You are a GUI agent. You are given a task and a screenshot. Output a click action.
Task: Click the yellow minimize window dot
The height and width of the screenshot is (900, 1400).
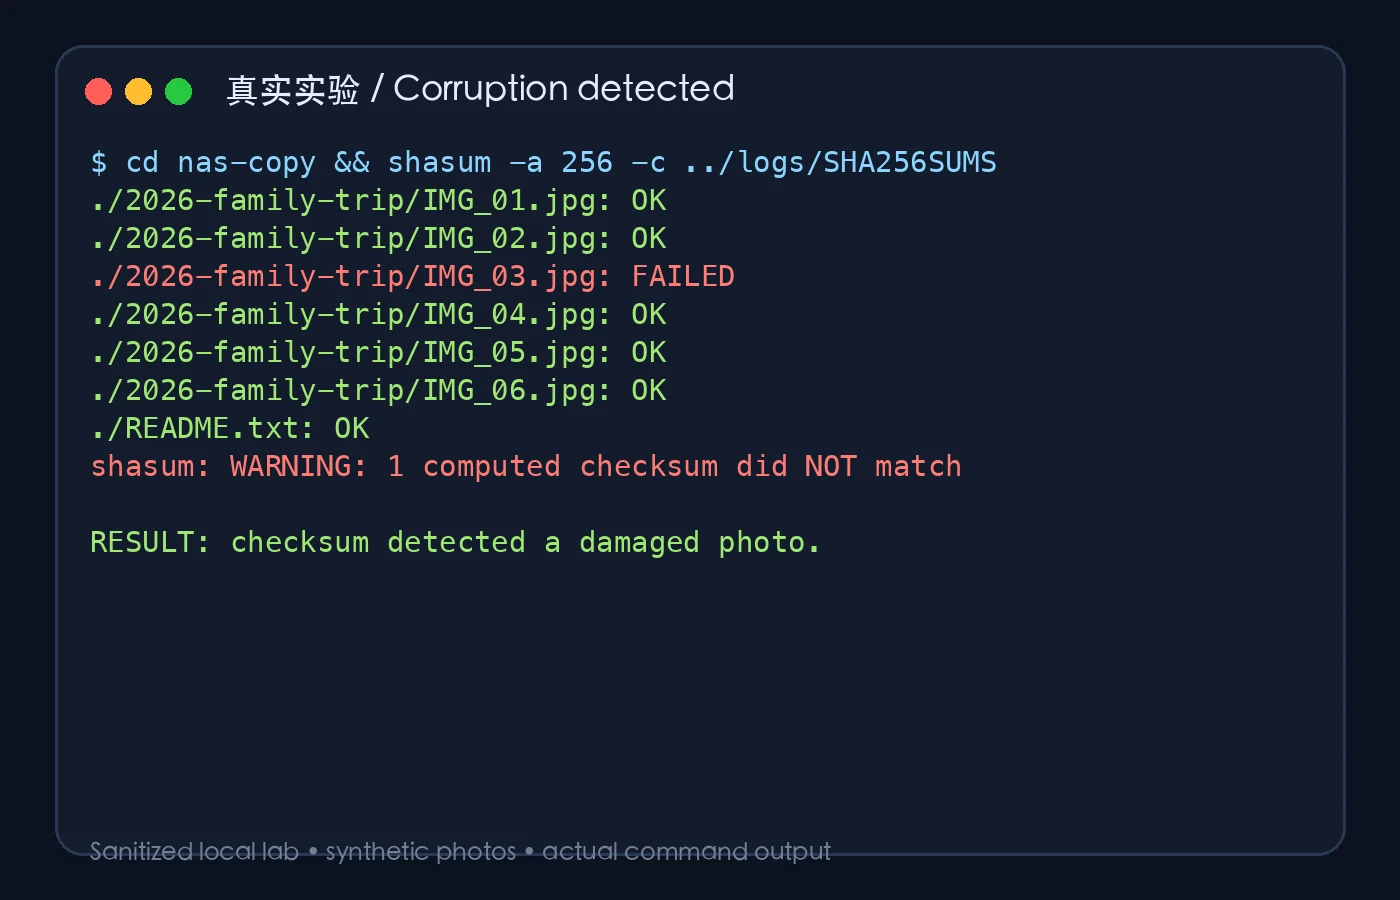[138, 92]
